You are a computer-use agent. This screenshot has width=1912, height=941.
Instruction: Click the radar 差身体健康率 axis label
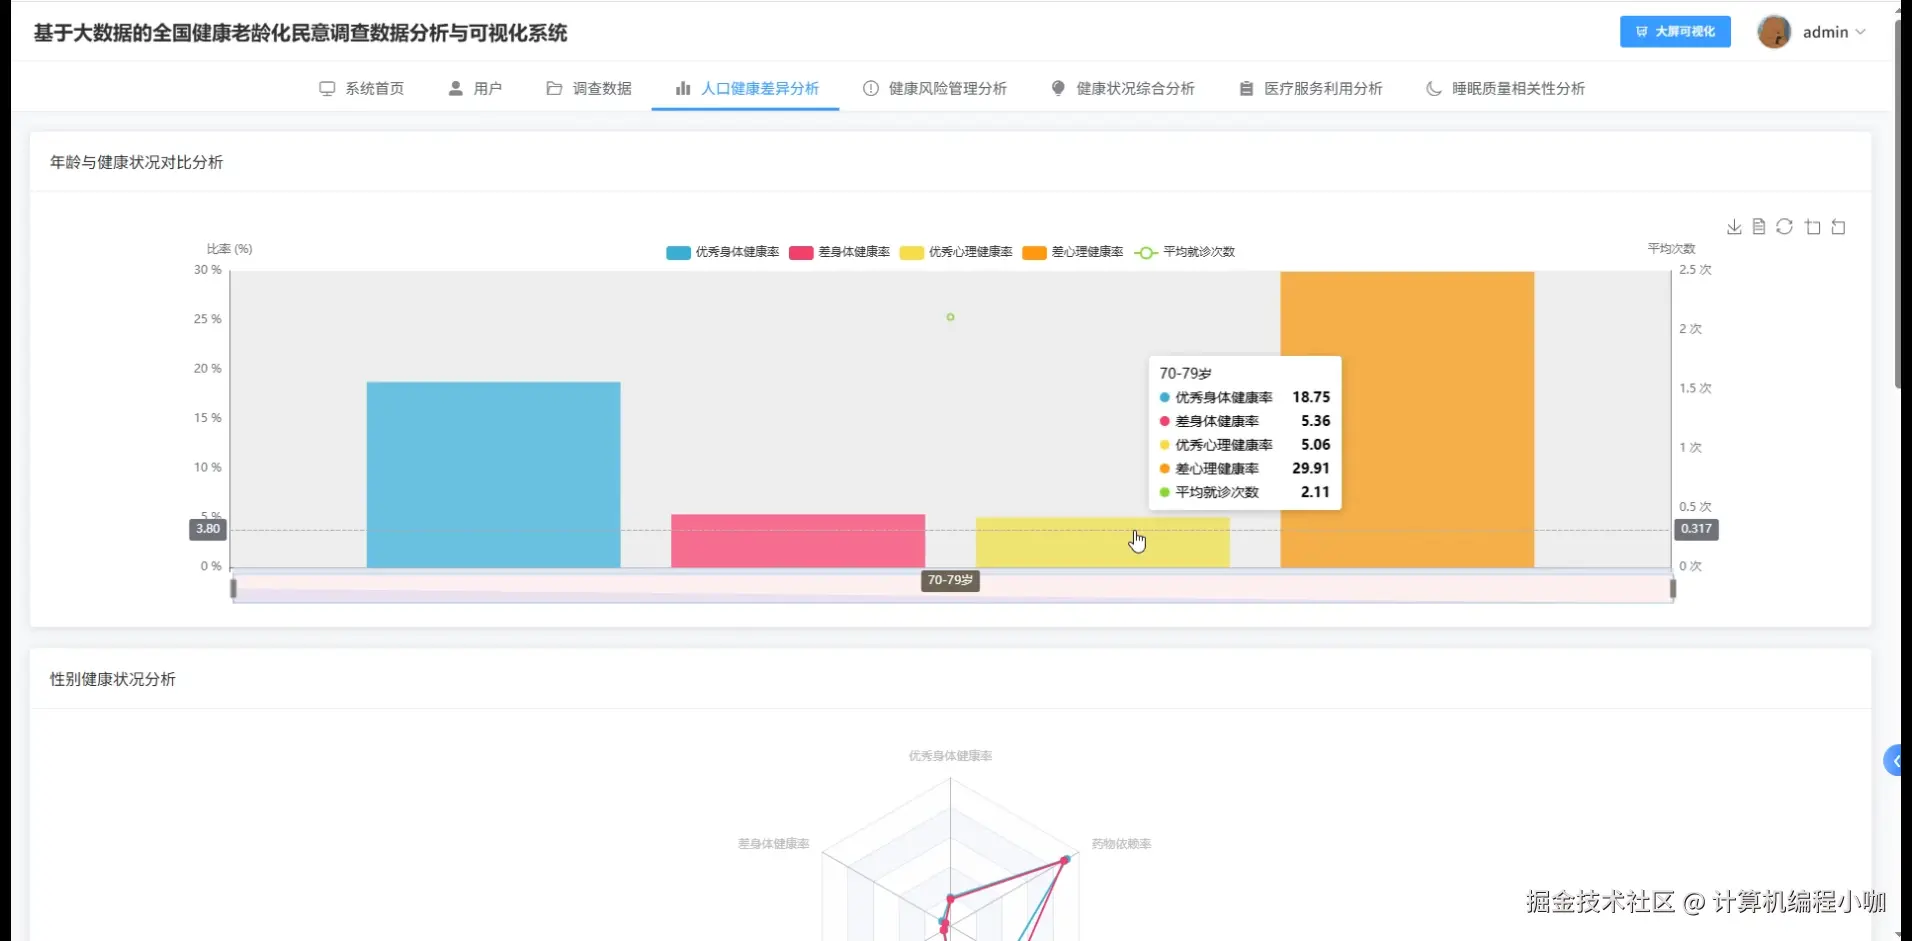tap(774, 844)
